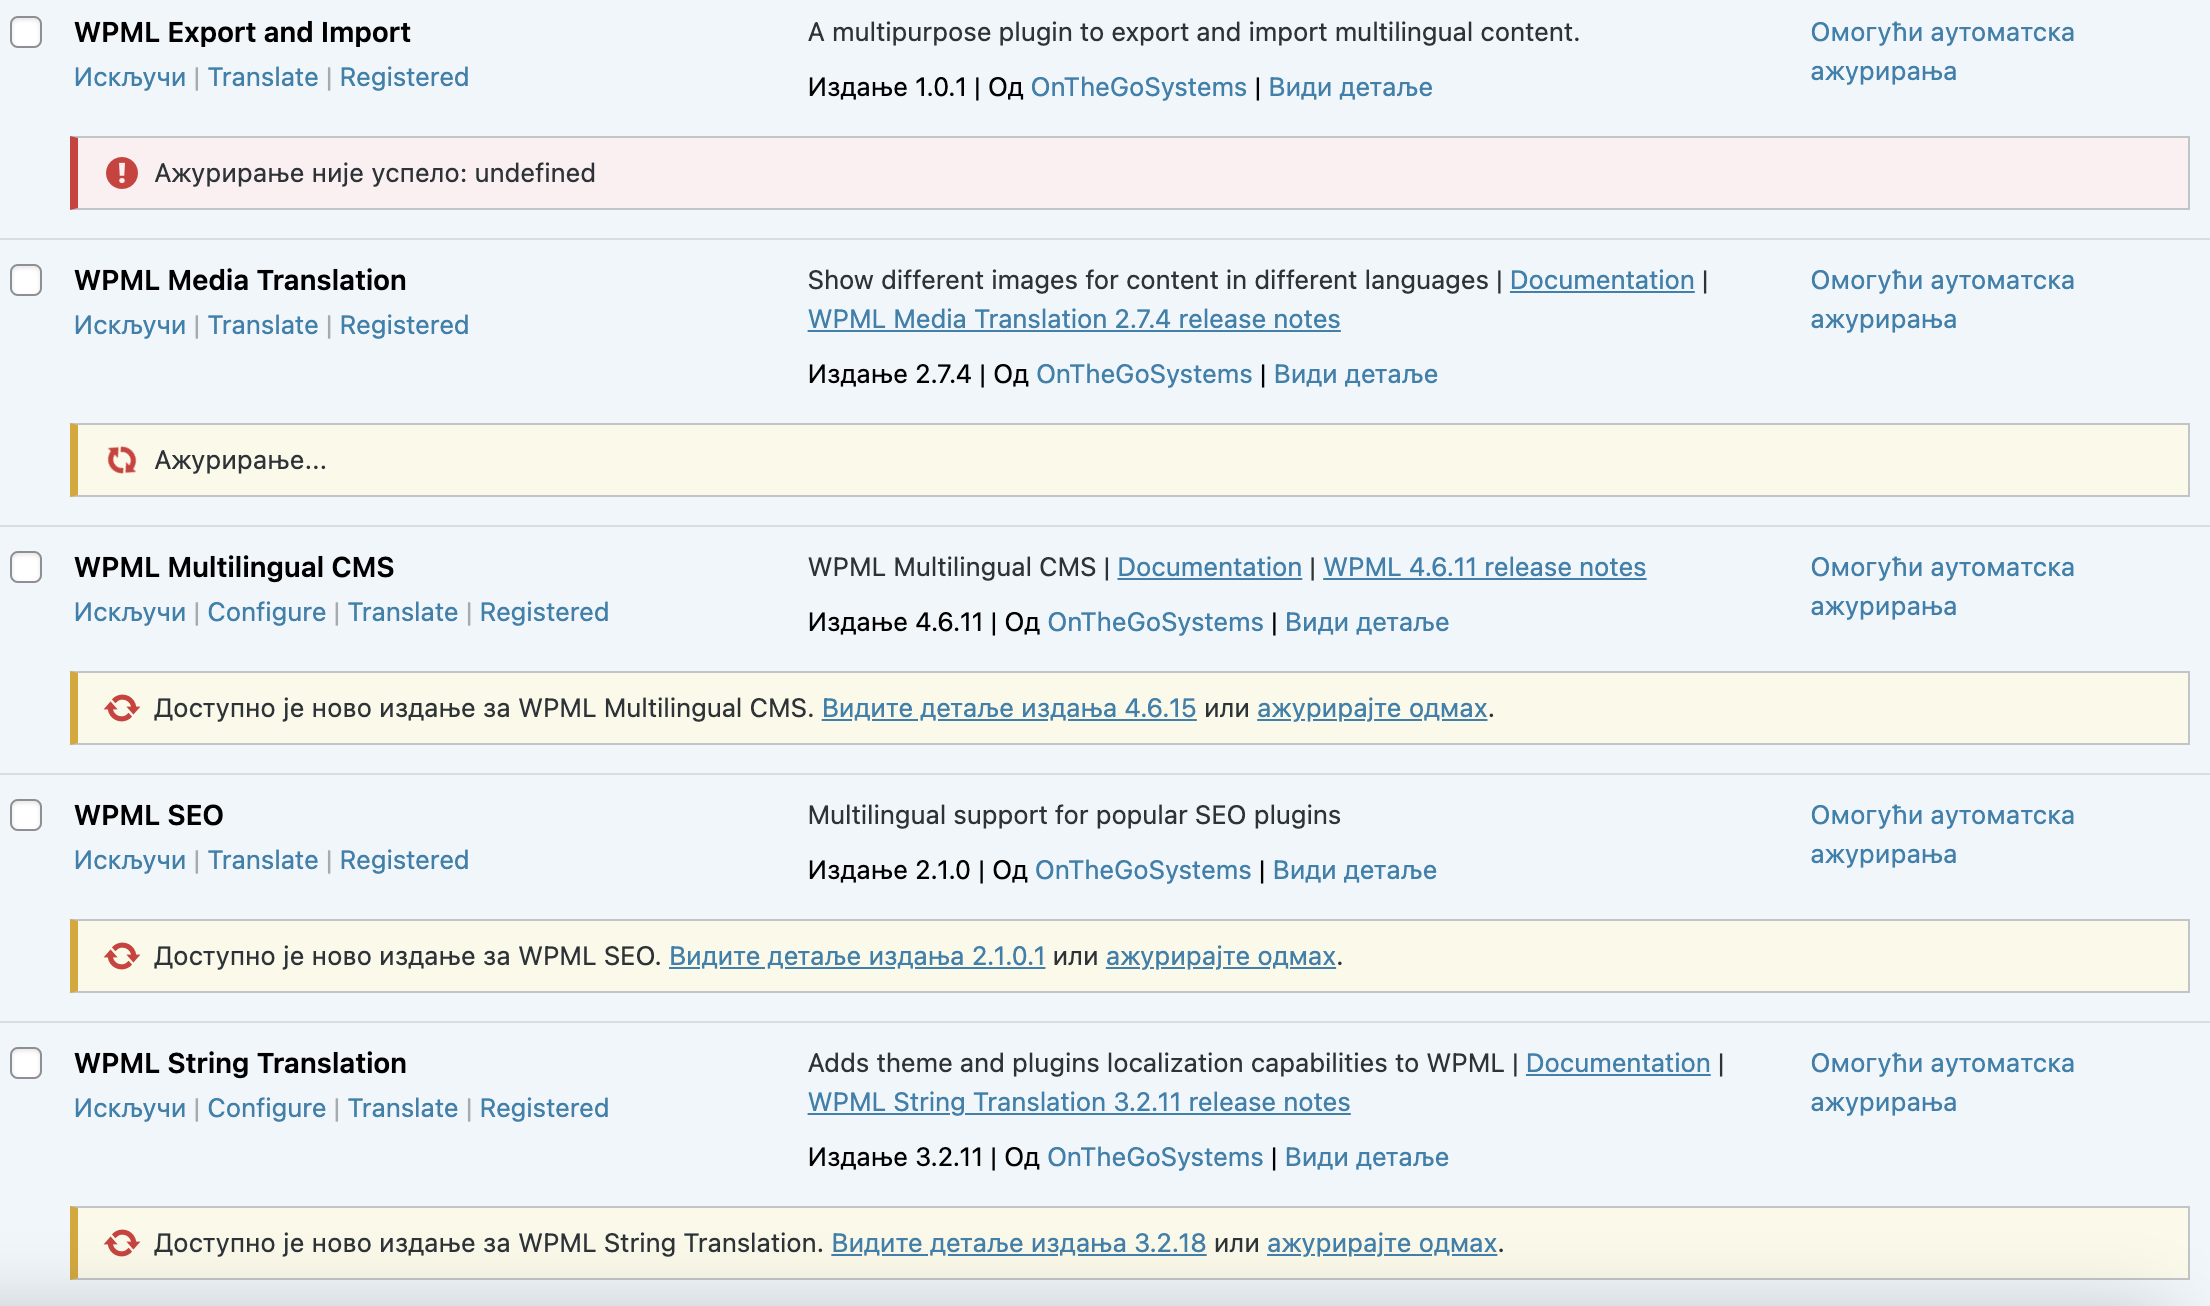Click Translate under WPML String Translation
Image resolution: width=2210 pixels, height=1306 pixels.
403,1108
